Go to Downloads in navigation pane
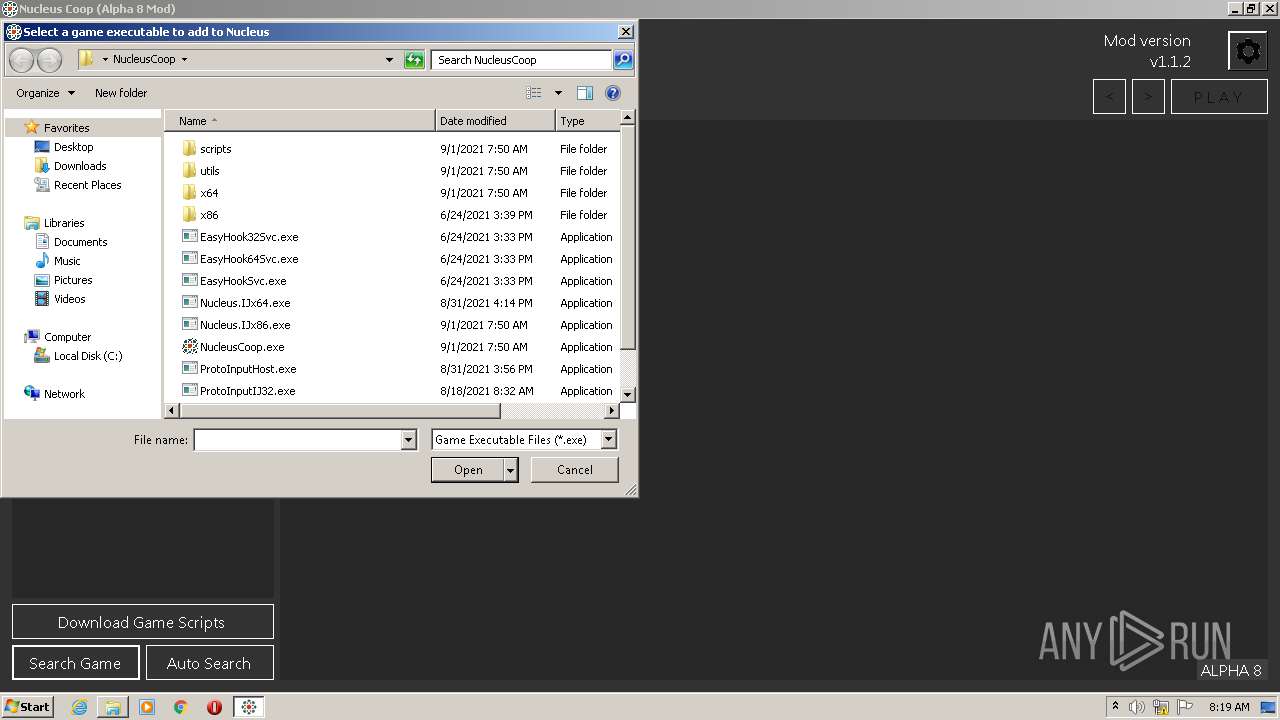 tap(80, 166)
